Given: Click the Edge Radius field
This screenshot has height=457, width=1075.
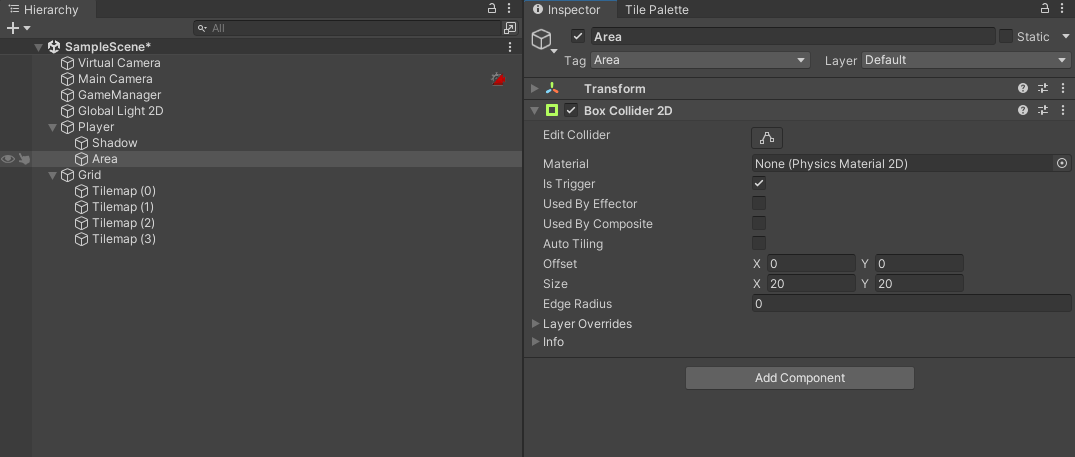Looking at the screenshot, I should tap(912, 304).
